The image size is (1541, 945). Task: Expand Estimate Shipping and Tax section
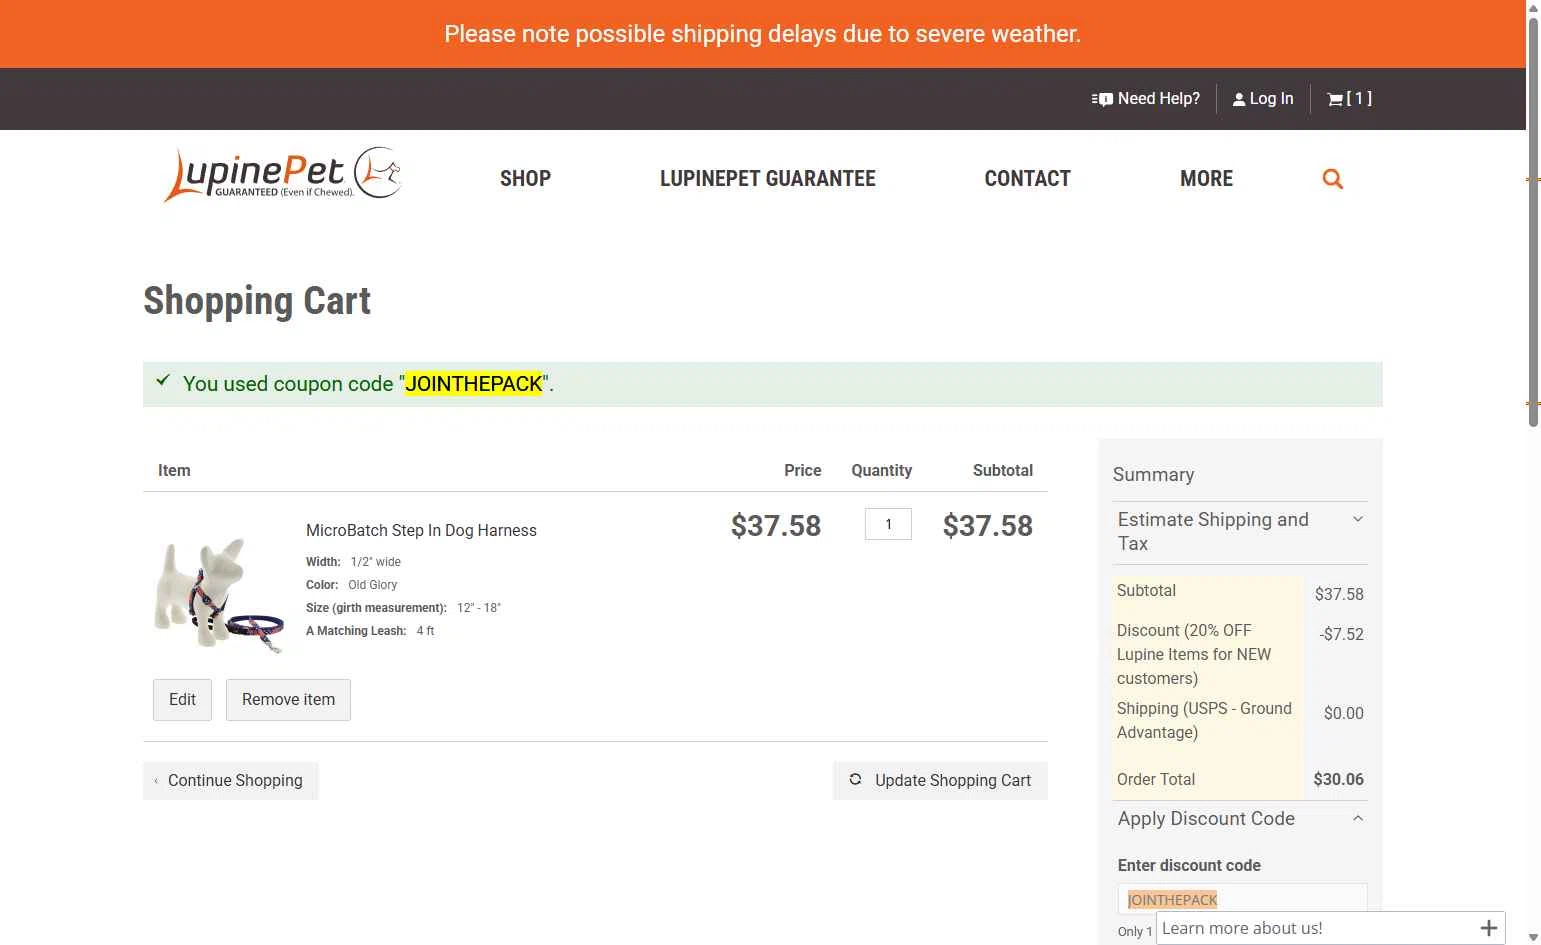[1240, 532]
